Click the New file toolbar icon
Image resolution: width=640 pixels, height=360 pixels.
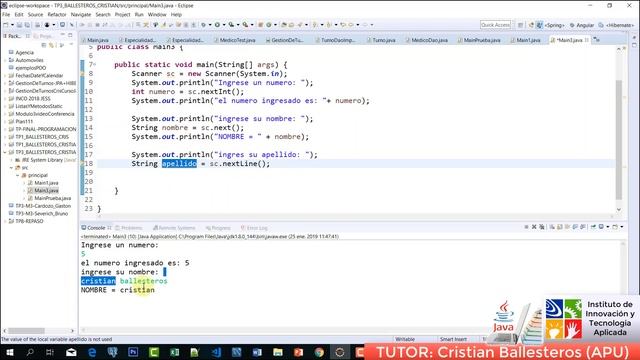(x=6, y=25)
